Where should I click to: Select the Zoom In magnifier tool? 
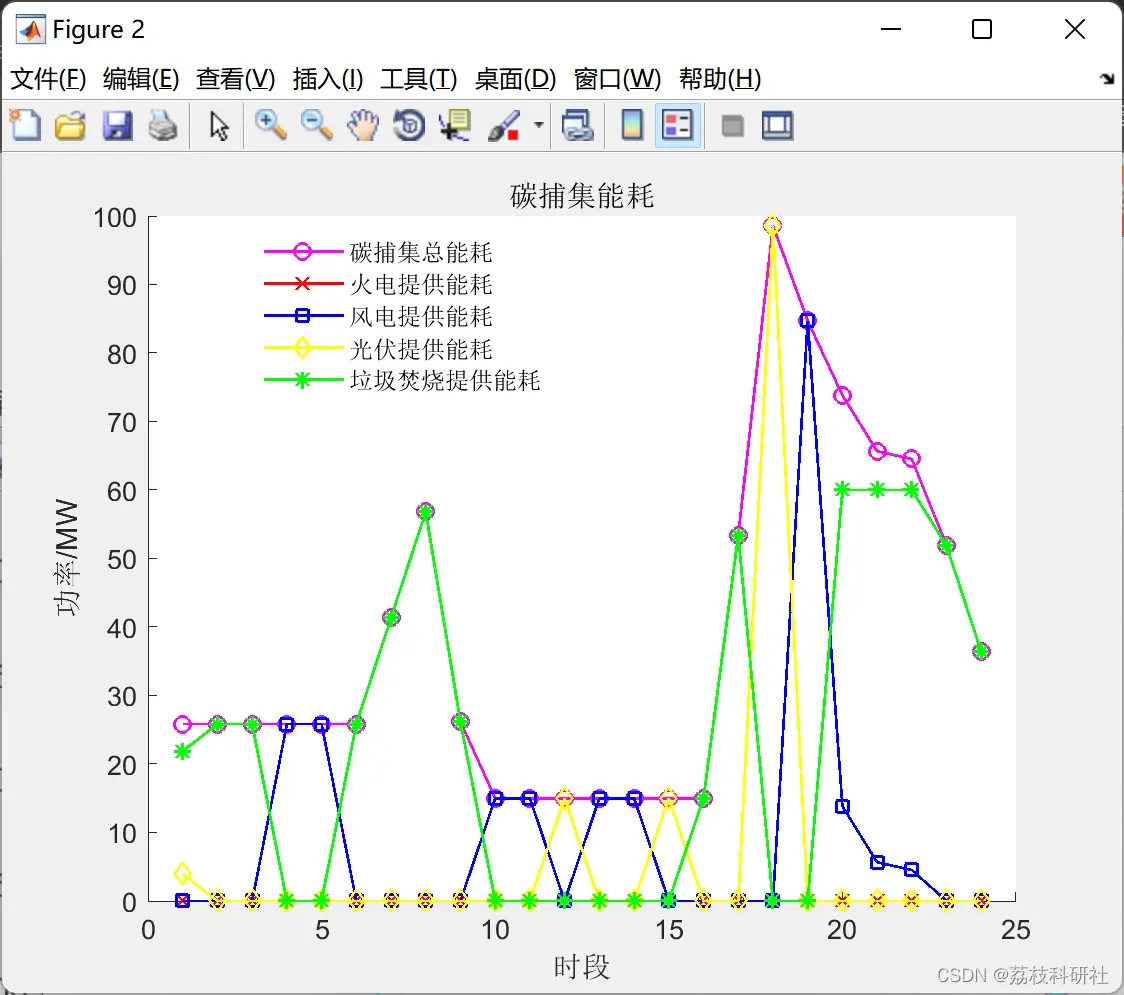click(270, 125)
